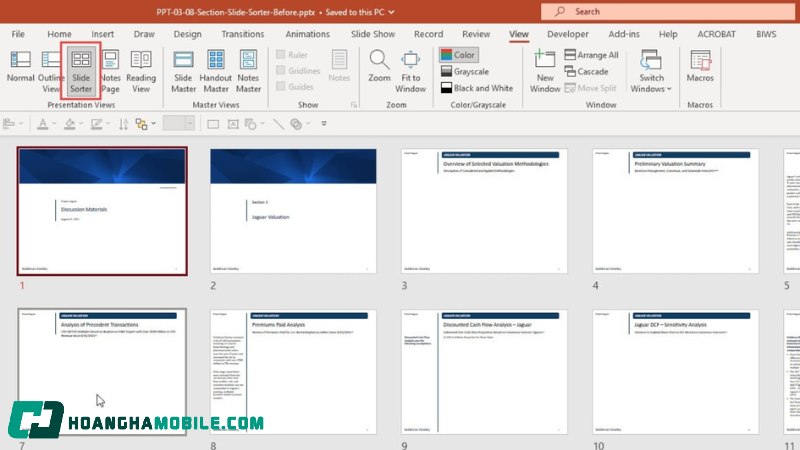Viewport: 800px width, 450px height.
Task: Click in the Search box
Action: pos(668,11)
